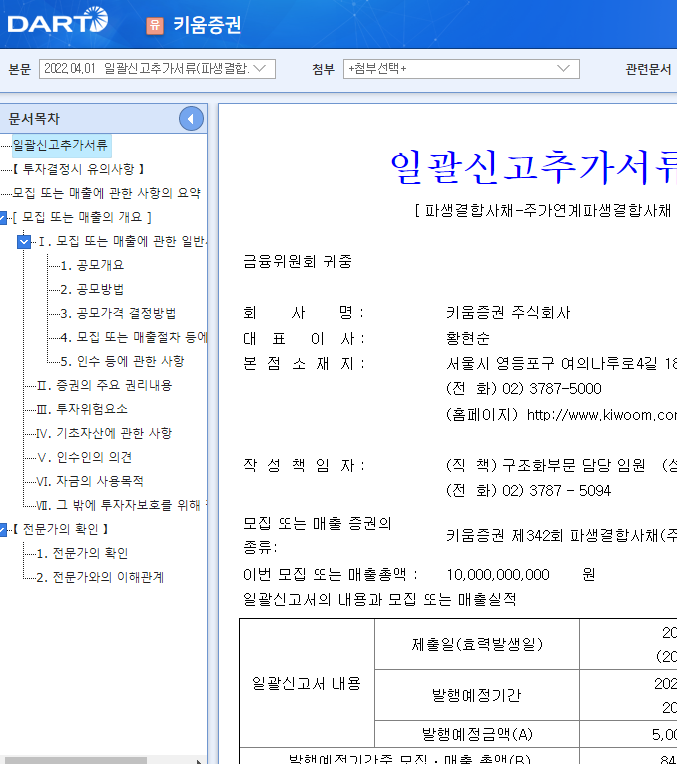Click the 발행예정금액(A) table cell
The image size is (677, 764).
click(477, 734)
